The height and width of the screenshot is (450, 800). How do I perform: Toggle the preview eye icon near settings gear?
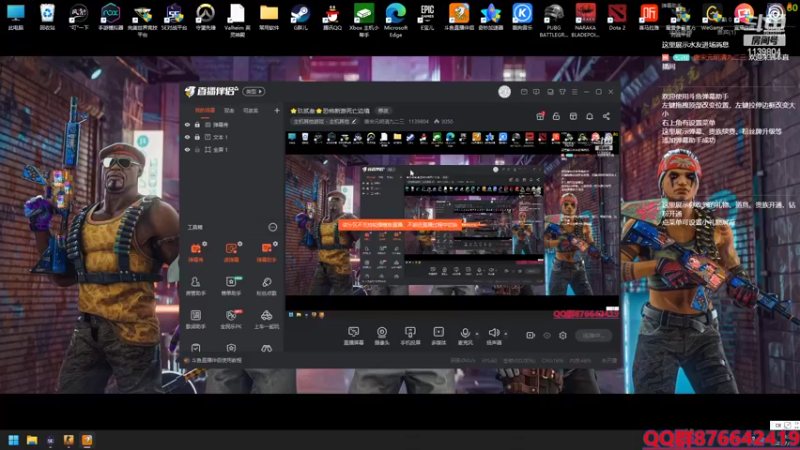[547, 335]
